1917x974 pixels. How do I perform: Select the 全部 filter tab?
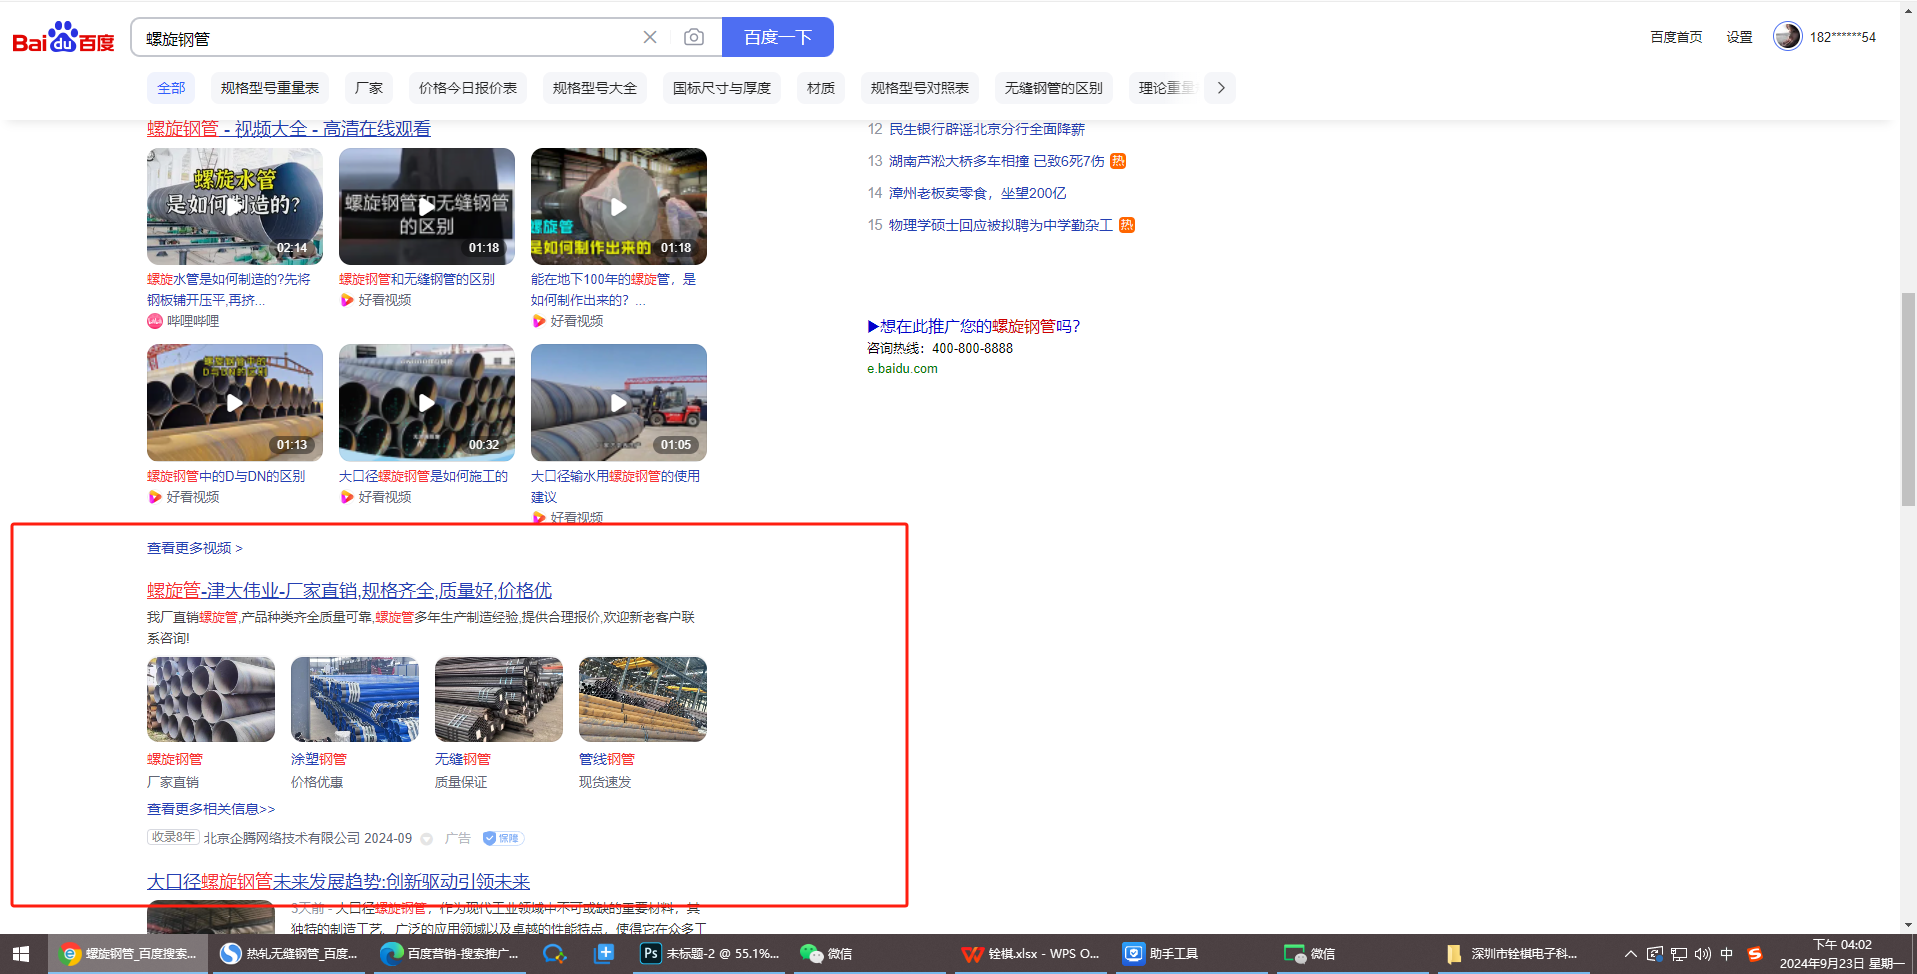[171, 88]
